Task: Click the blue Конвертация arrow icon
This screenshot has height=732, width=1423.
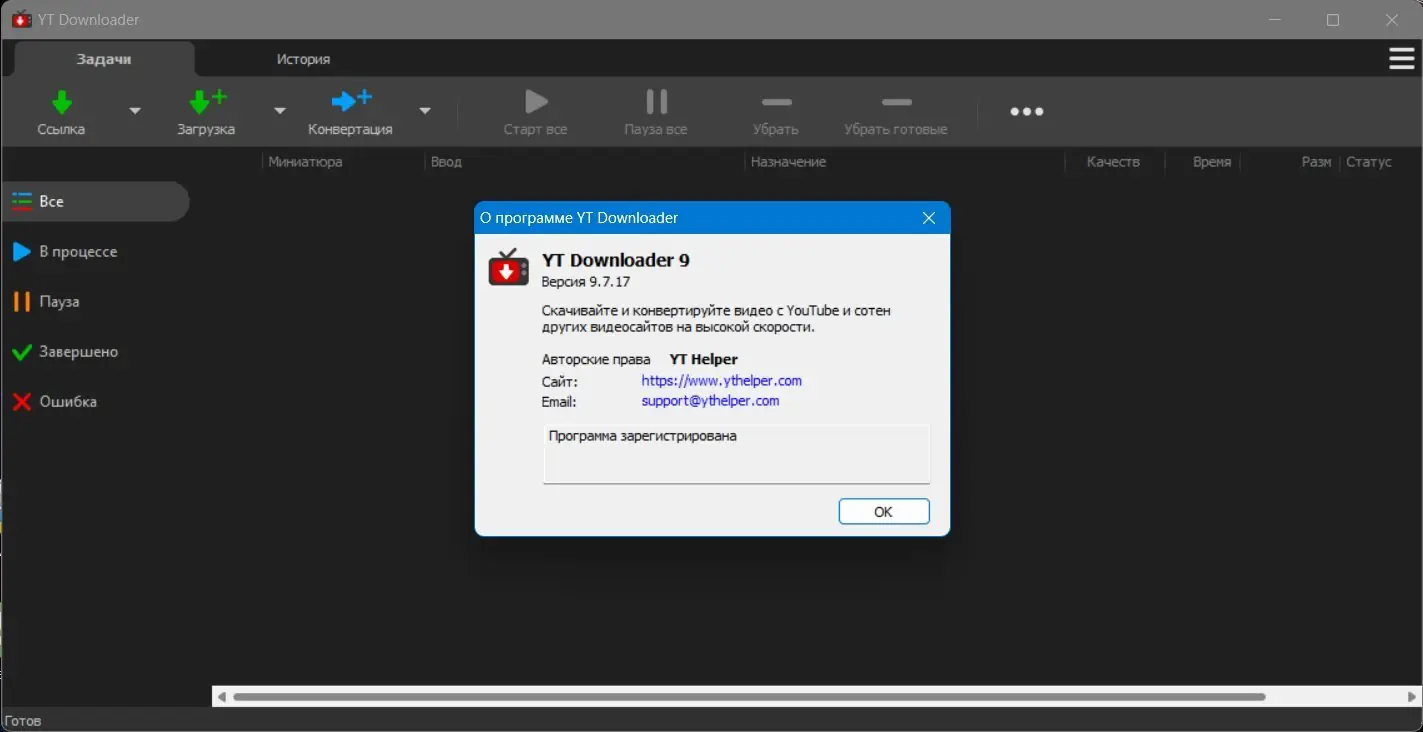Action: tap(351, 100)
